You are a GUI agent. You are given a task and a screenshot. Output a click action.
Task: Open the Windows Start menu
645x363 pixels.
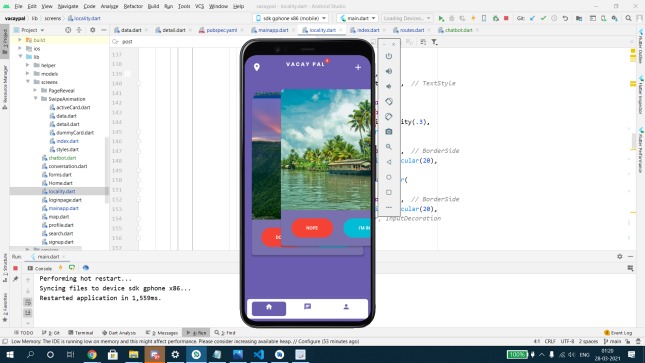[x=9, y=354]
